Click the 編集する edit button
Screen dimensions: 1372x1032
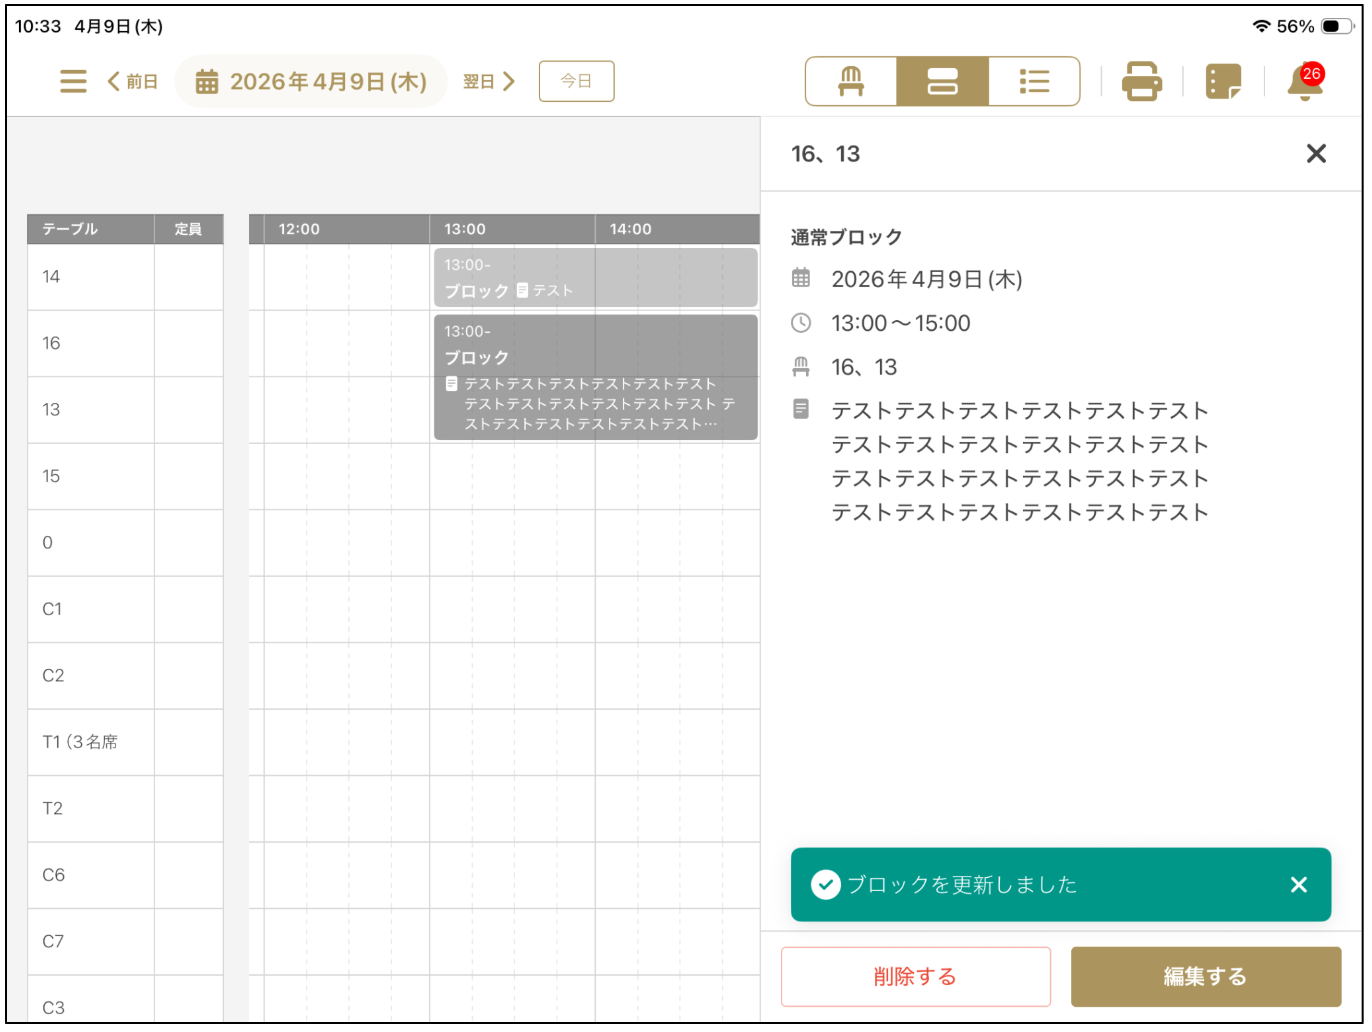click(x=1205, y=976)
